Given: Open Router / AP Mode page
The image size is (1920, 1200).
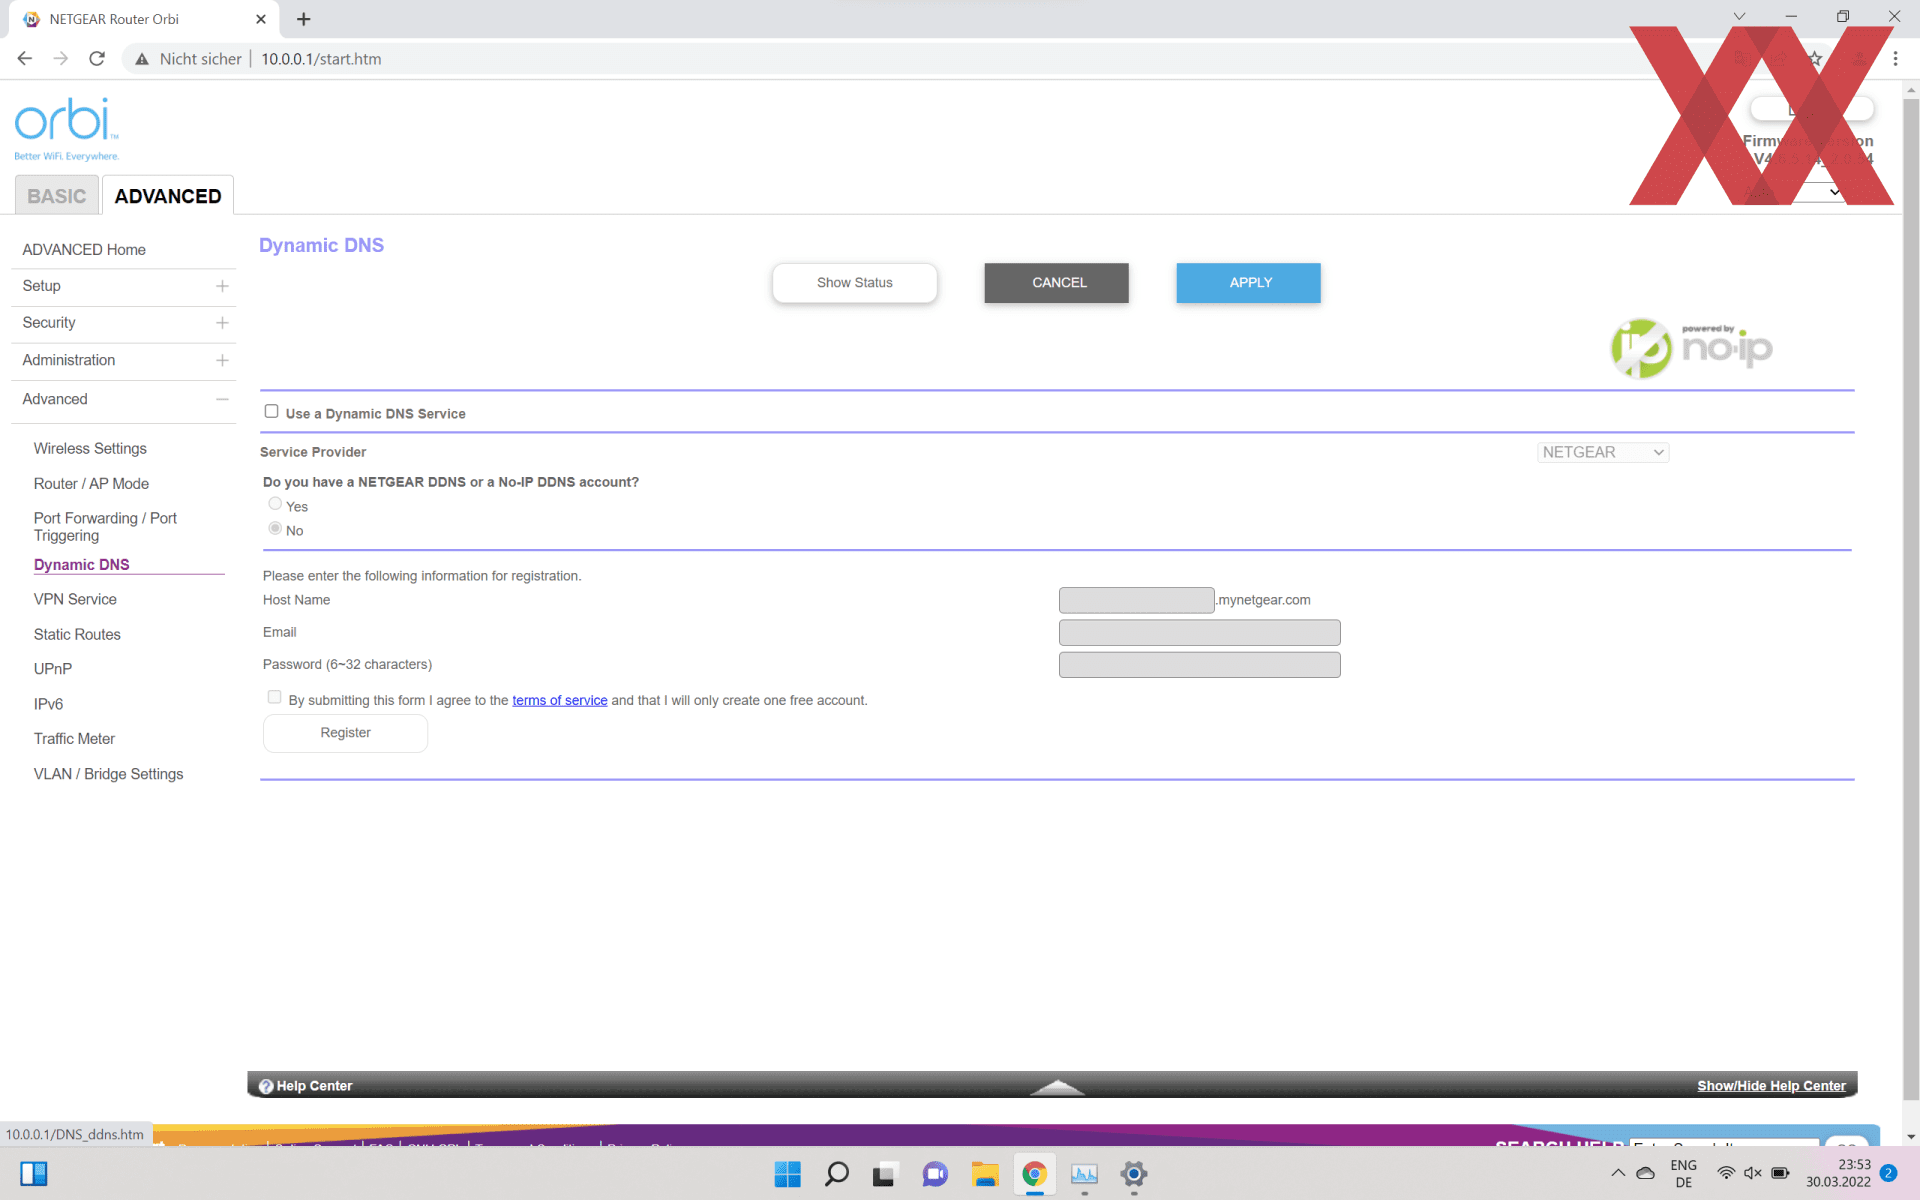Looking at the screenshot, I should (91, 484).
